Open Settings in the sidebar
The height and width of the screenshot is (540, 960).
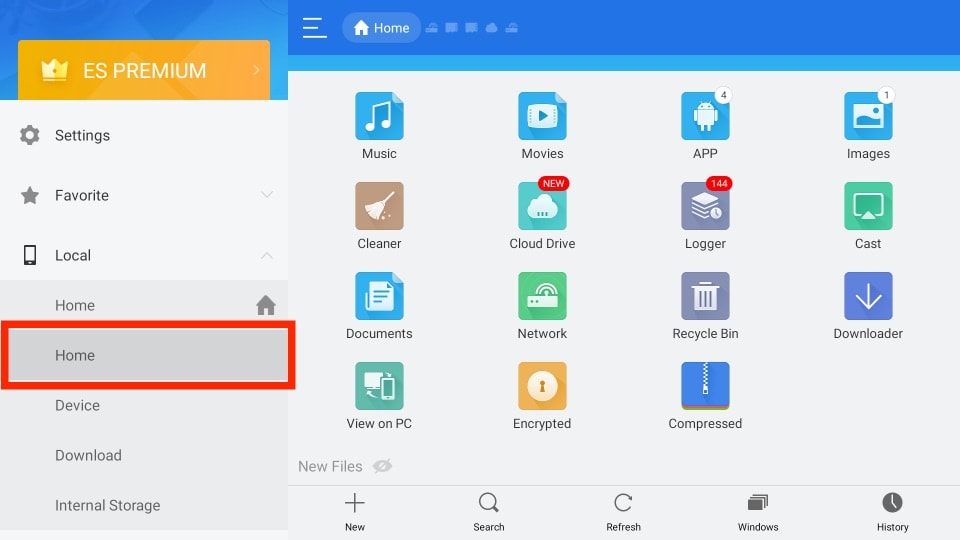click(x=144, y=135)
